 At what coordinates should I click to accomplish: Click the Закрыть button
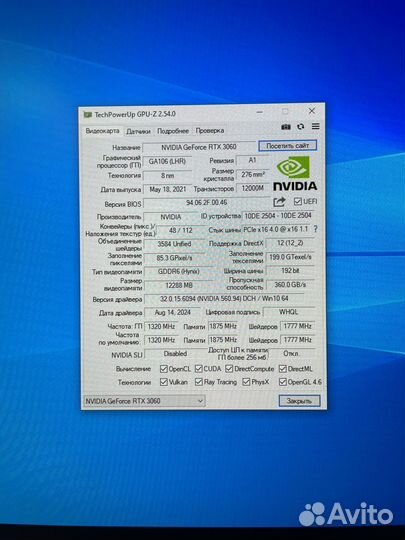[299, 401]
